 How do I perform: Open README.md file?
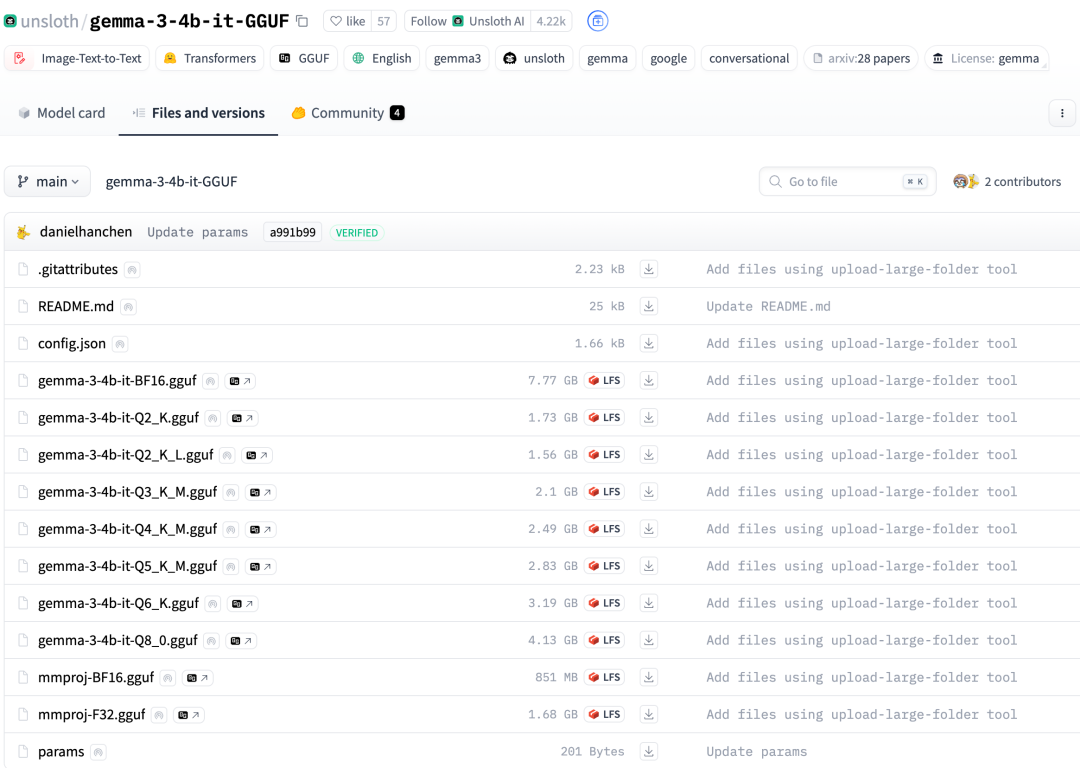[76, 307]
